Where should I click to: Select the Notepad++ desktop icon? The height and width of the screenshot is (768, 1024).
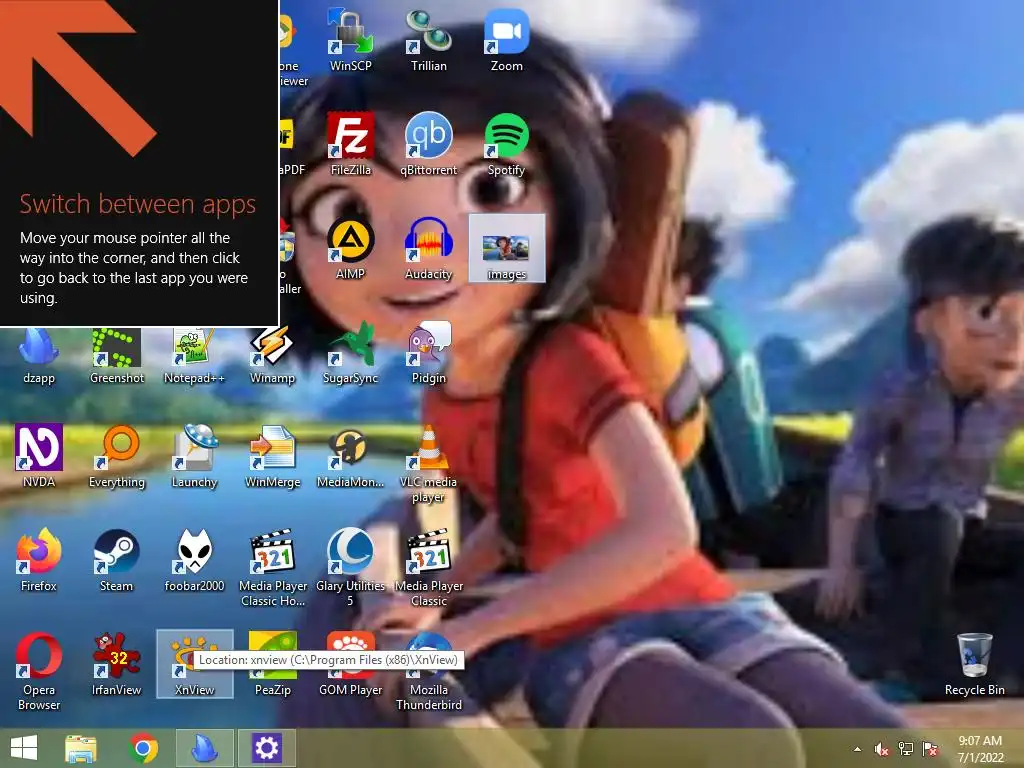coord(194,356)
